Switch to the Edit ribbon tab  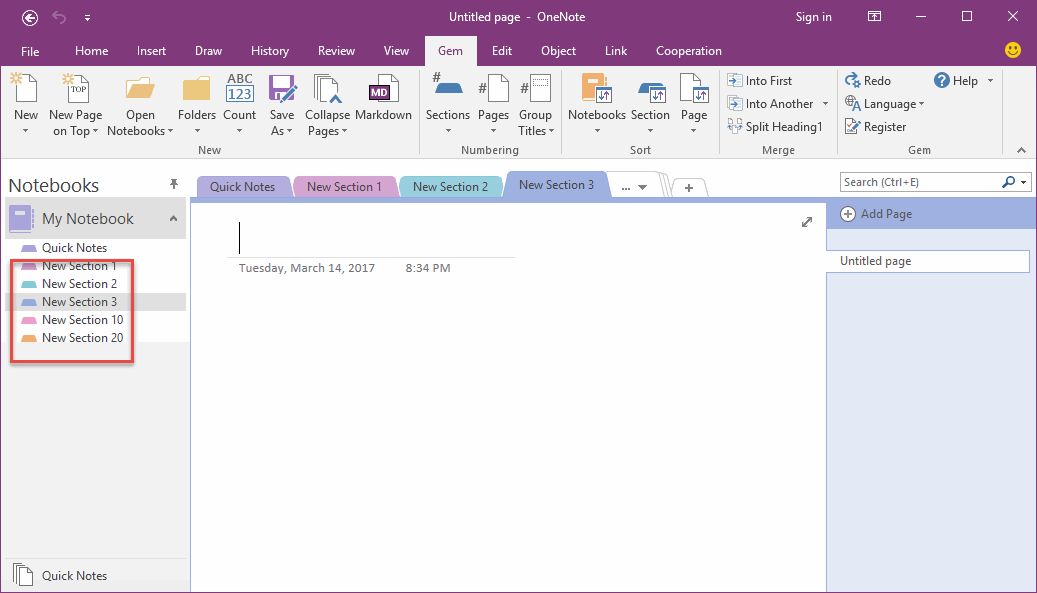coord(502,51)
